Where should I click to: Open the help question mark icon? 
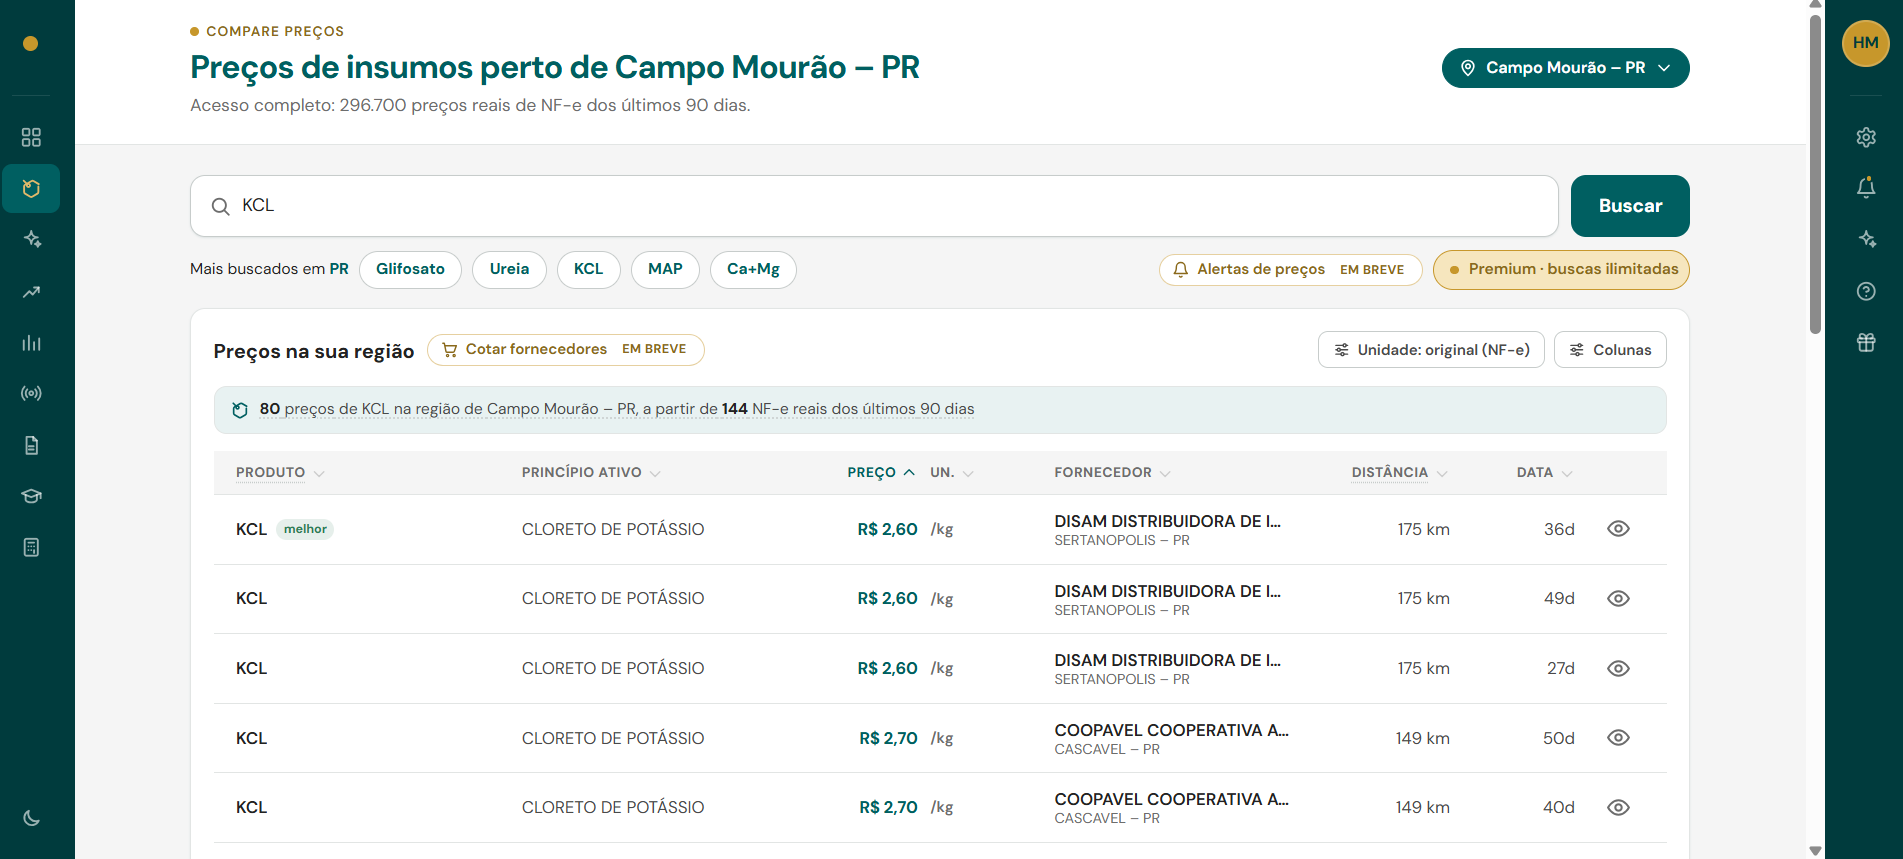tap(1866, 291)
